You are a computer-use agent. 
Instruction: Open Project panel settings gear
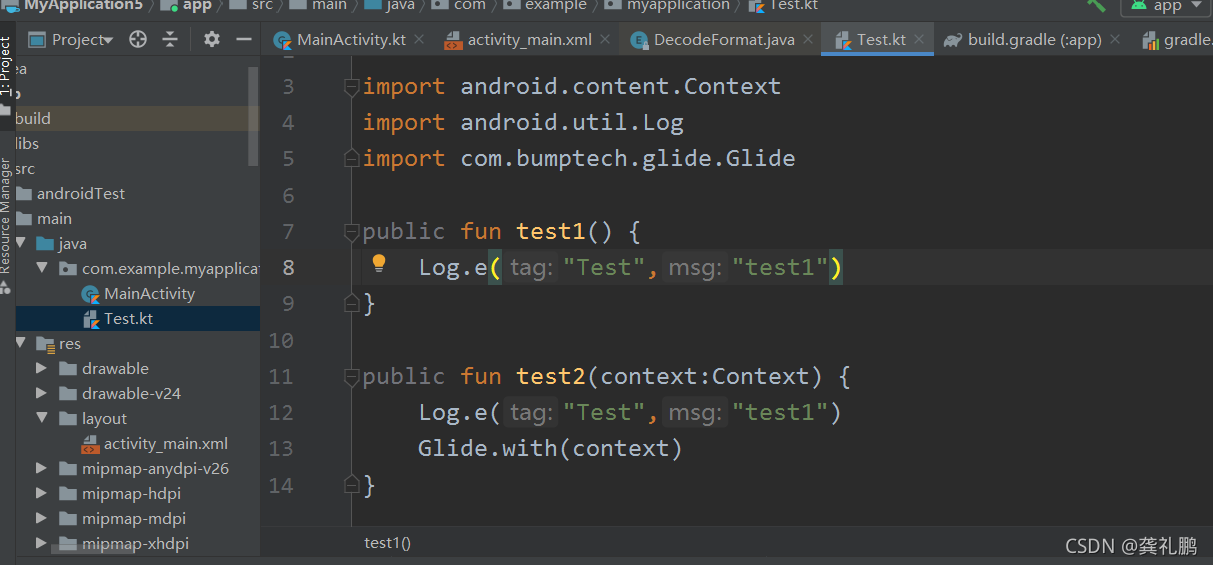211,40
